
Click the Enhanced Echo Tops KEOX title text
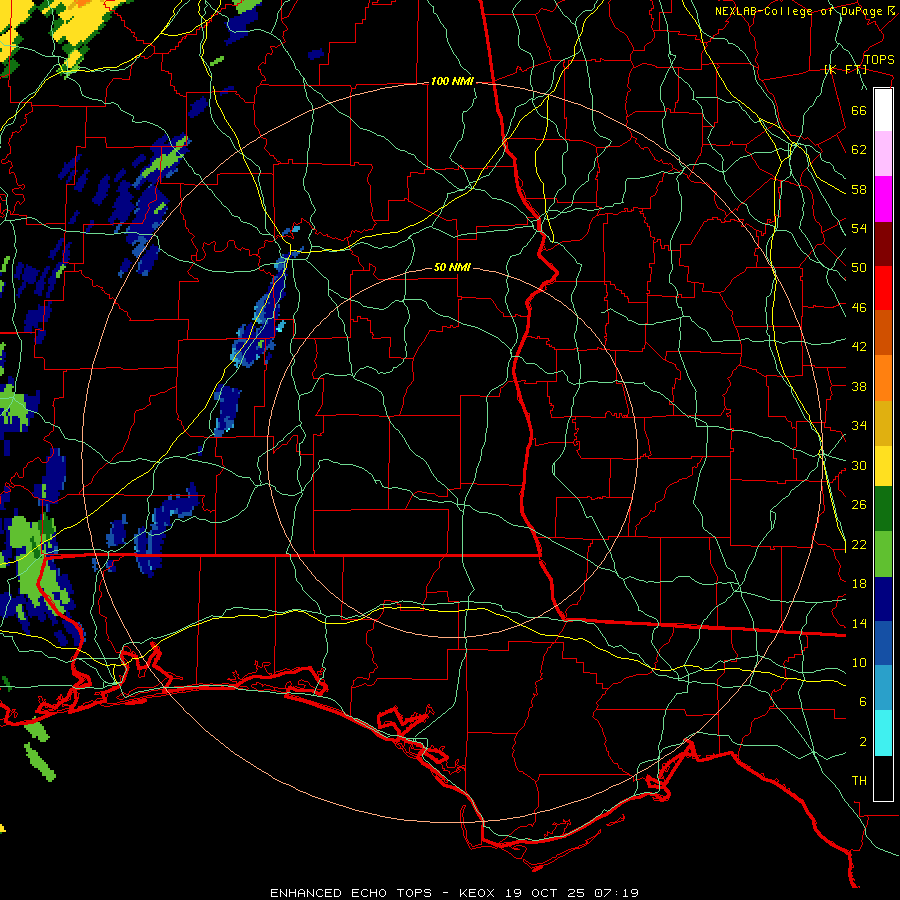(x=454, y=893)
